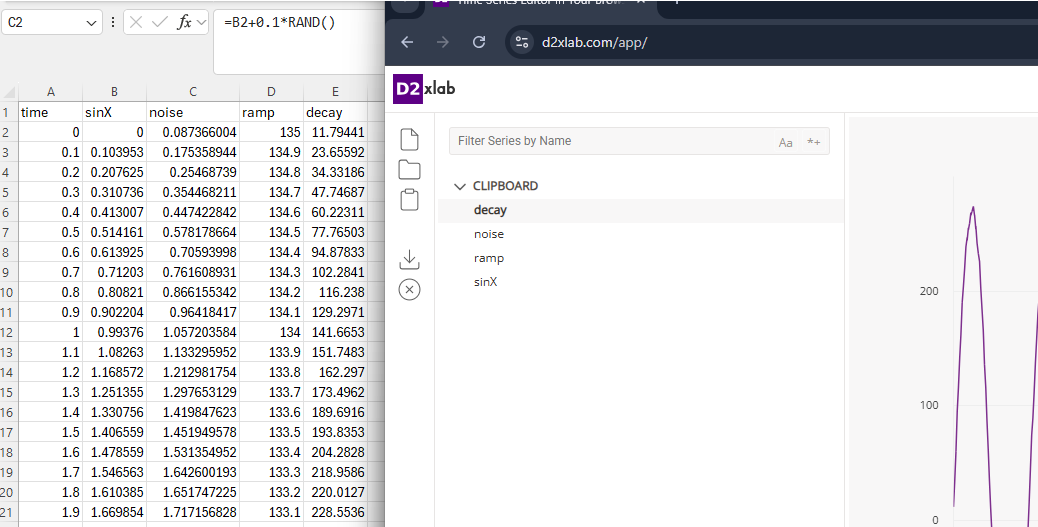Select the noise series in the list
The width and height of the screenshot is (1038, 527).
click(489, 234)
